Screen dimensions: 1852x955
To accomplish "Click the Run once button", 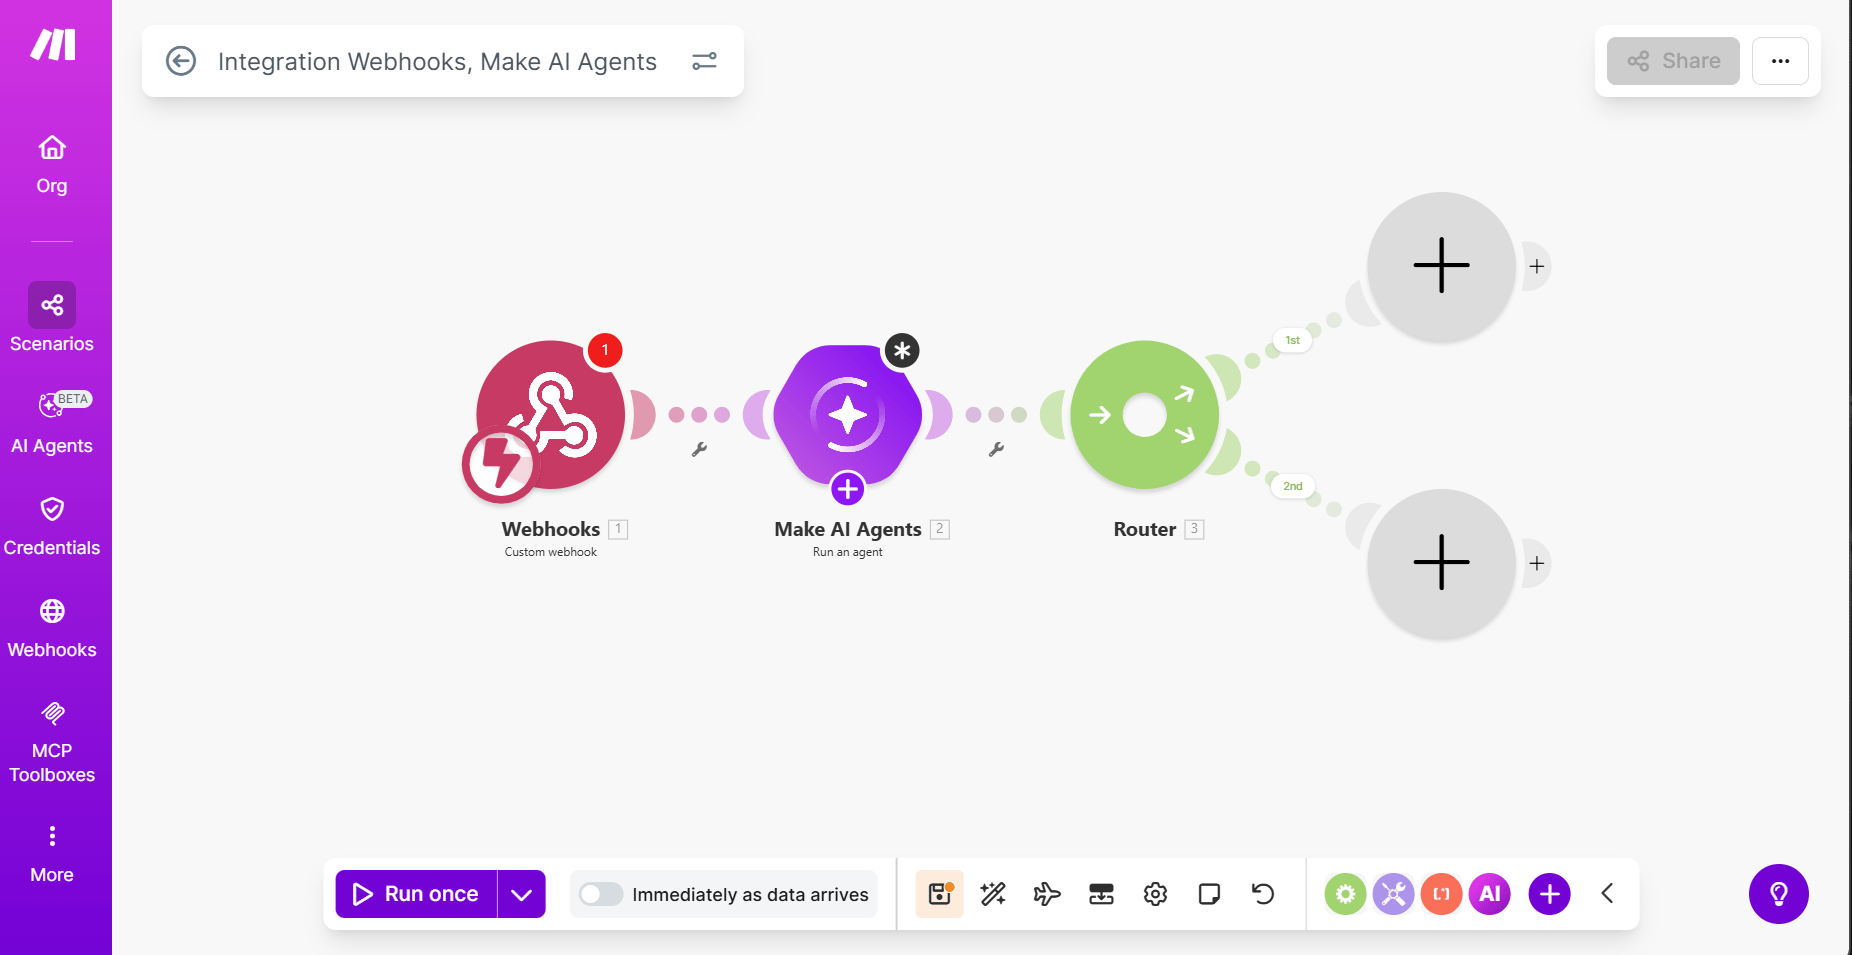I will pos(416,894).
